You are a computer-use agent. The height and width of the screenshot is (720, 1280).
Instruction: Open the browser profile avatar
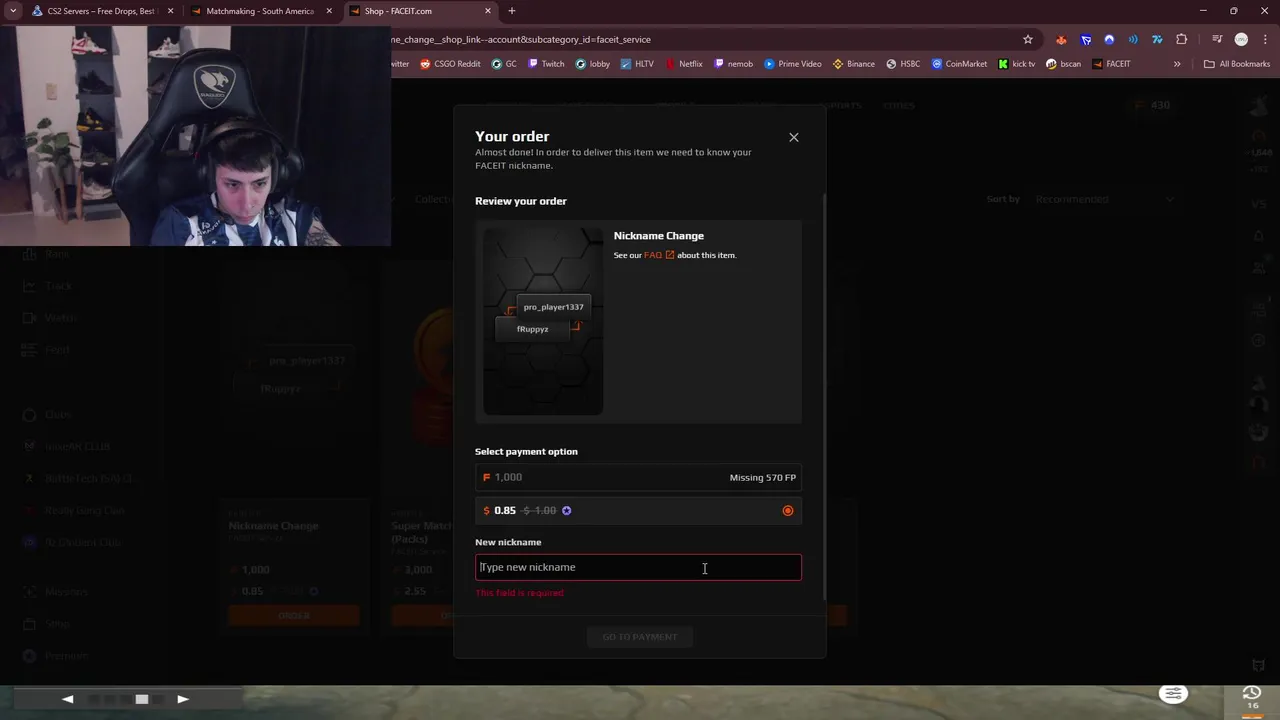click(x=1241, y=40)
